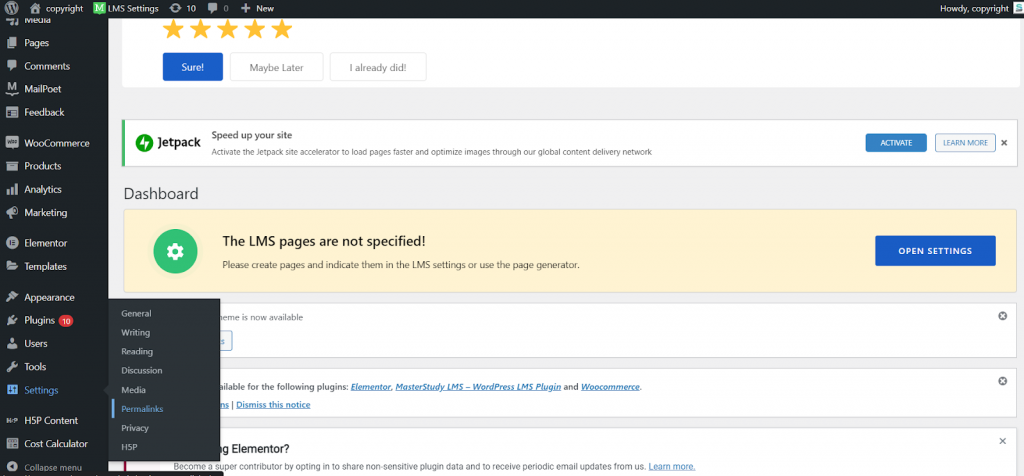Close the Elementor data sharing notice
The width and height of the screenshot is (1024, 476).
1002,441
